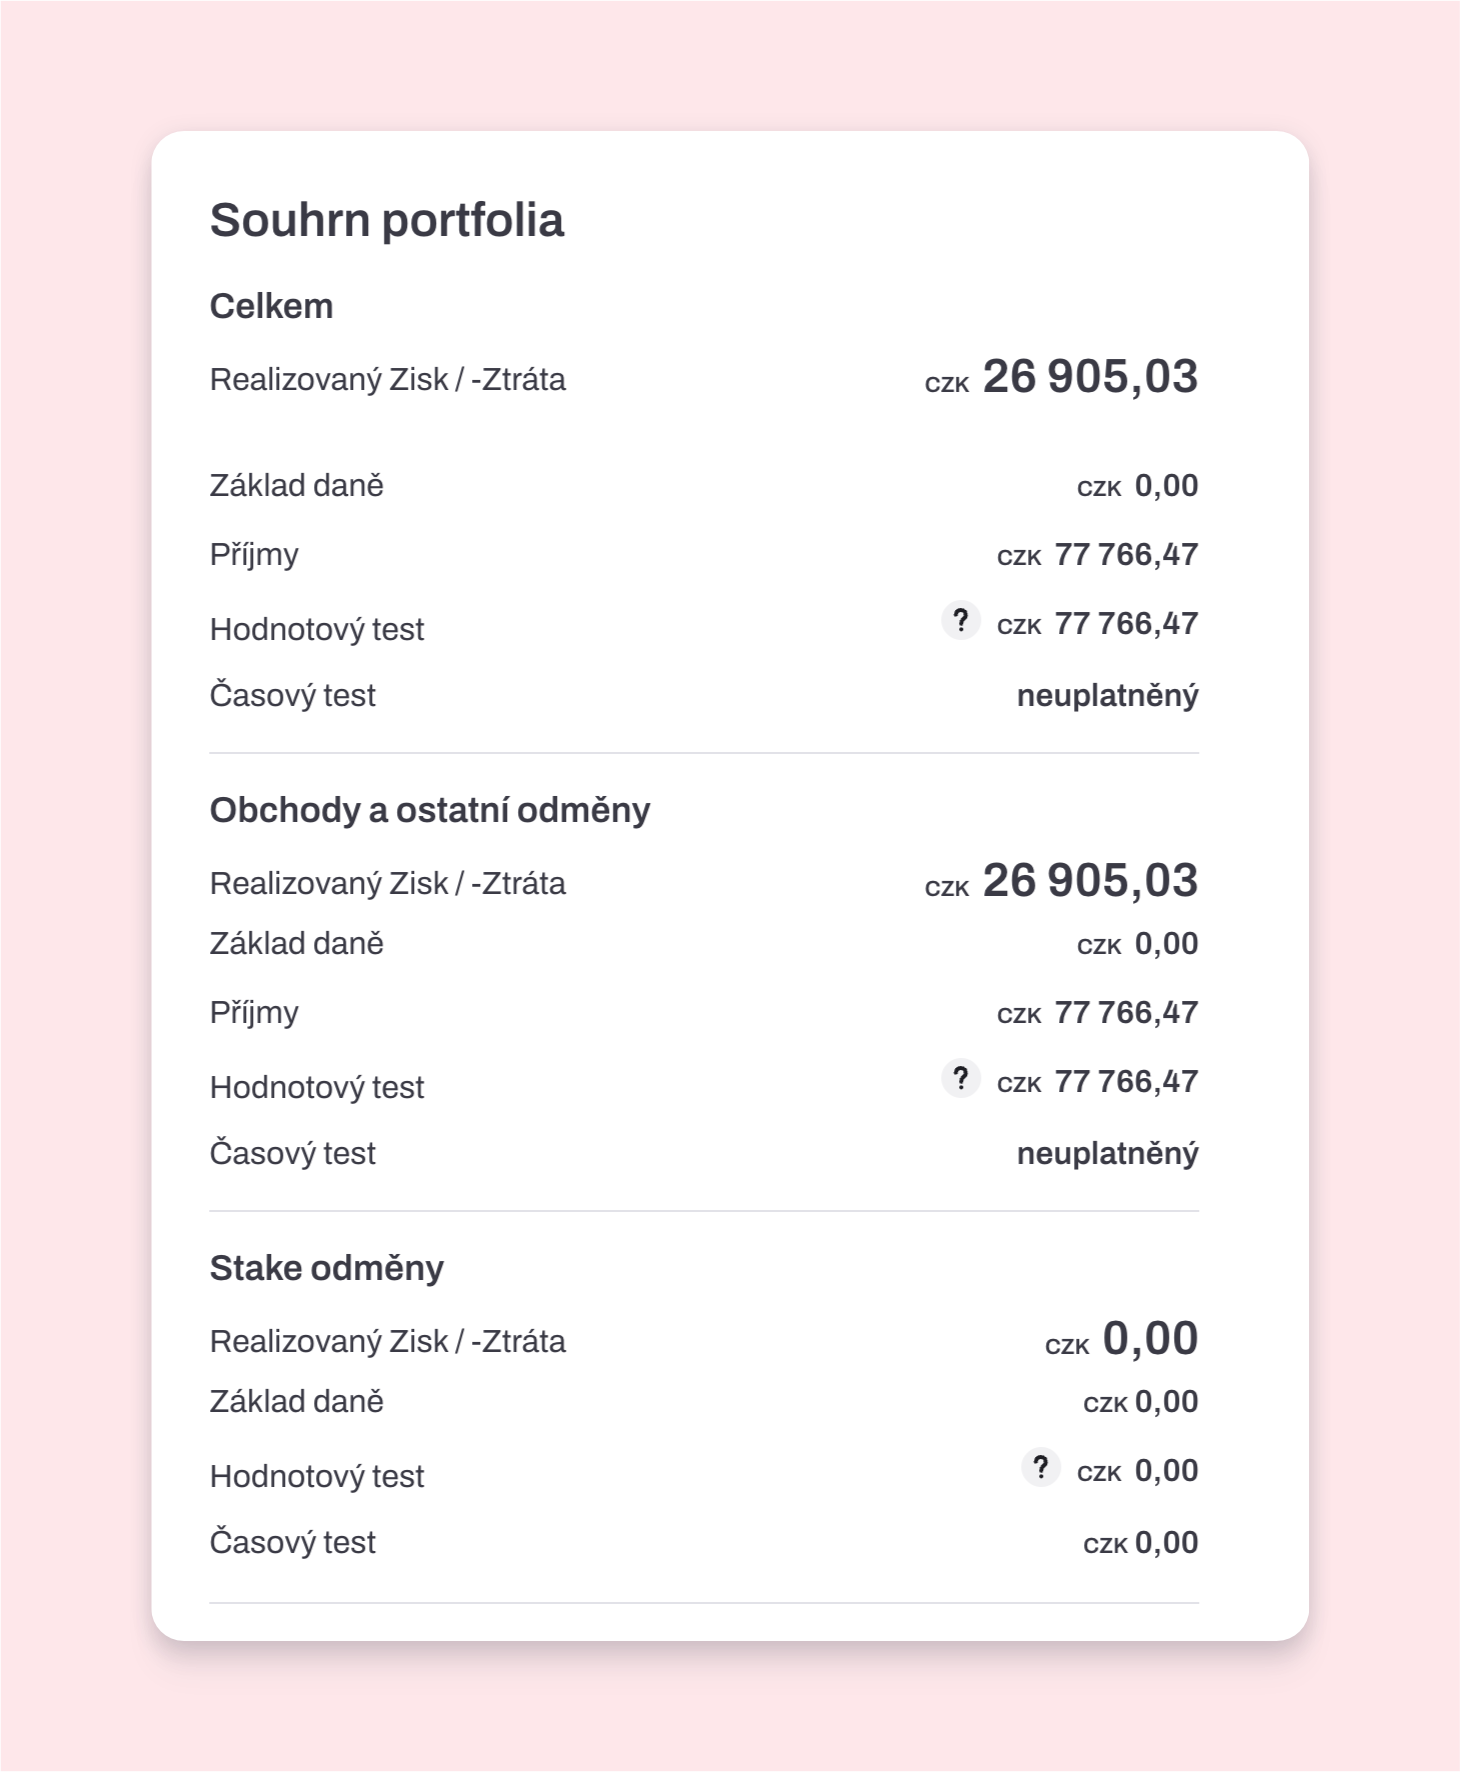This screenshot has width=1460, height=1772.
Task: Click Realizovaný Zisk / -Ztráta label under Celkem
Action: 388,380
